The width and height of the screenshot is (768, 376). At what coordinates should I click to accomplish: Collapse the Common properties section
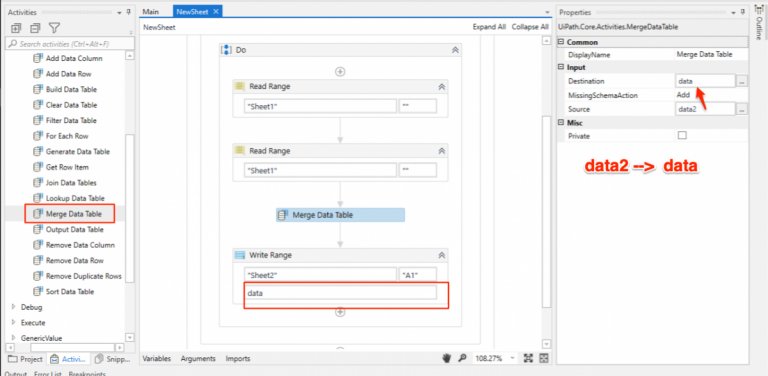(561, 42)
